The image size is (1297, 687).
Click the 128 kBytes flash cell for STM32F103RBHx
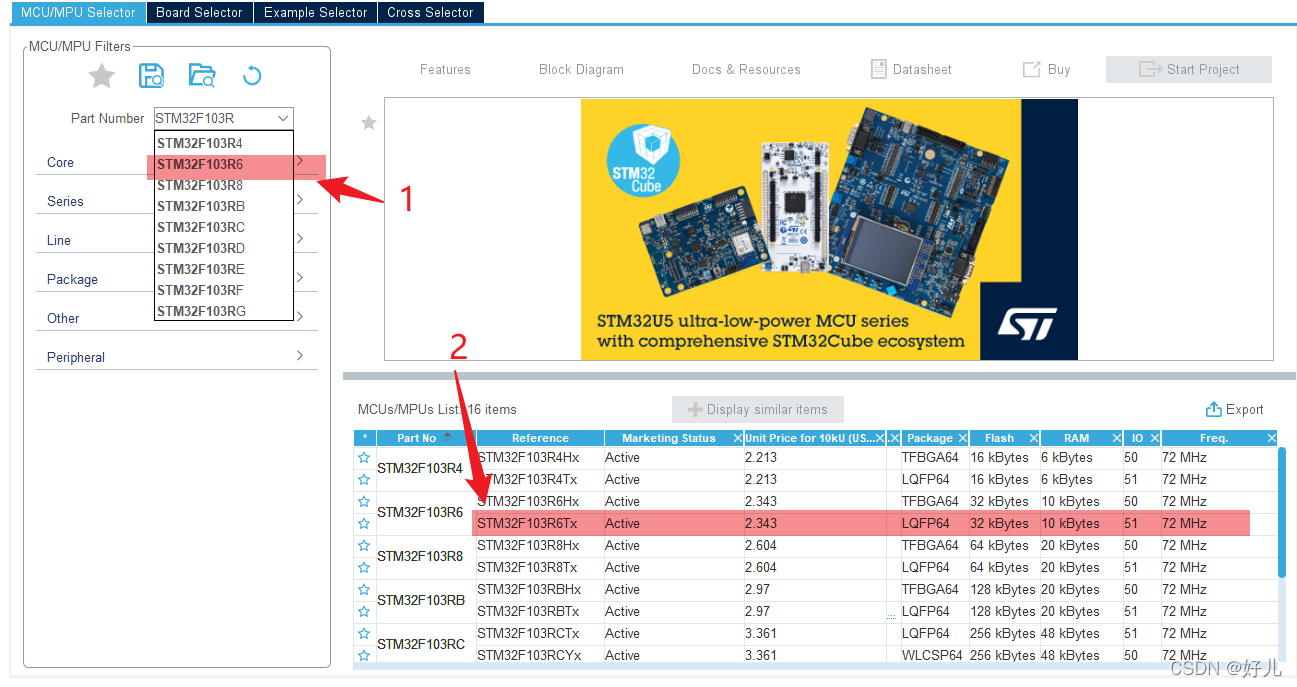[x=1003, y=590]
